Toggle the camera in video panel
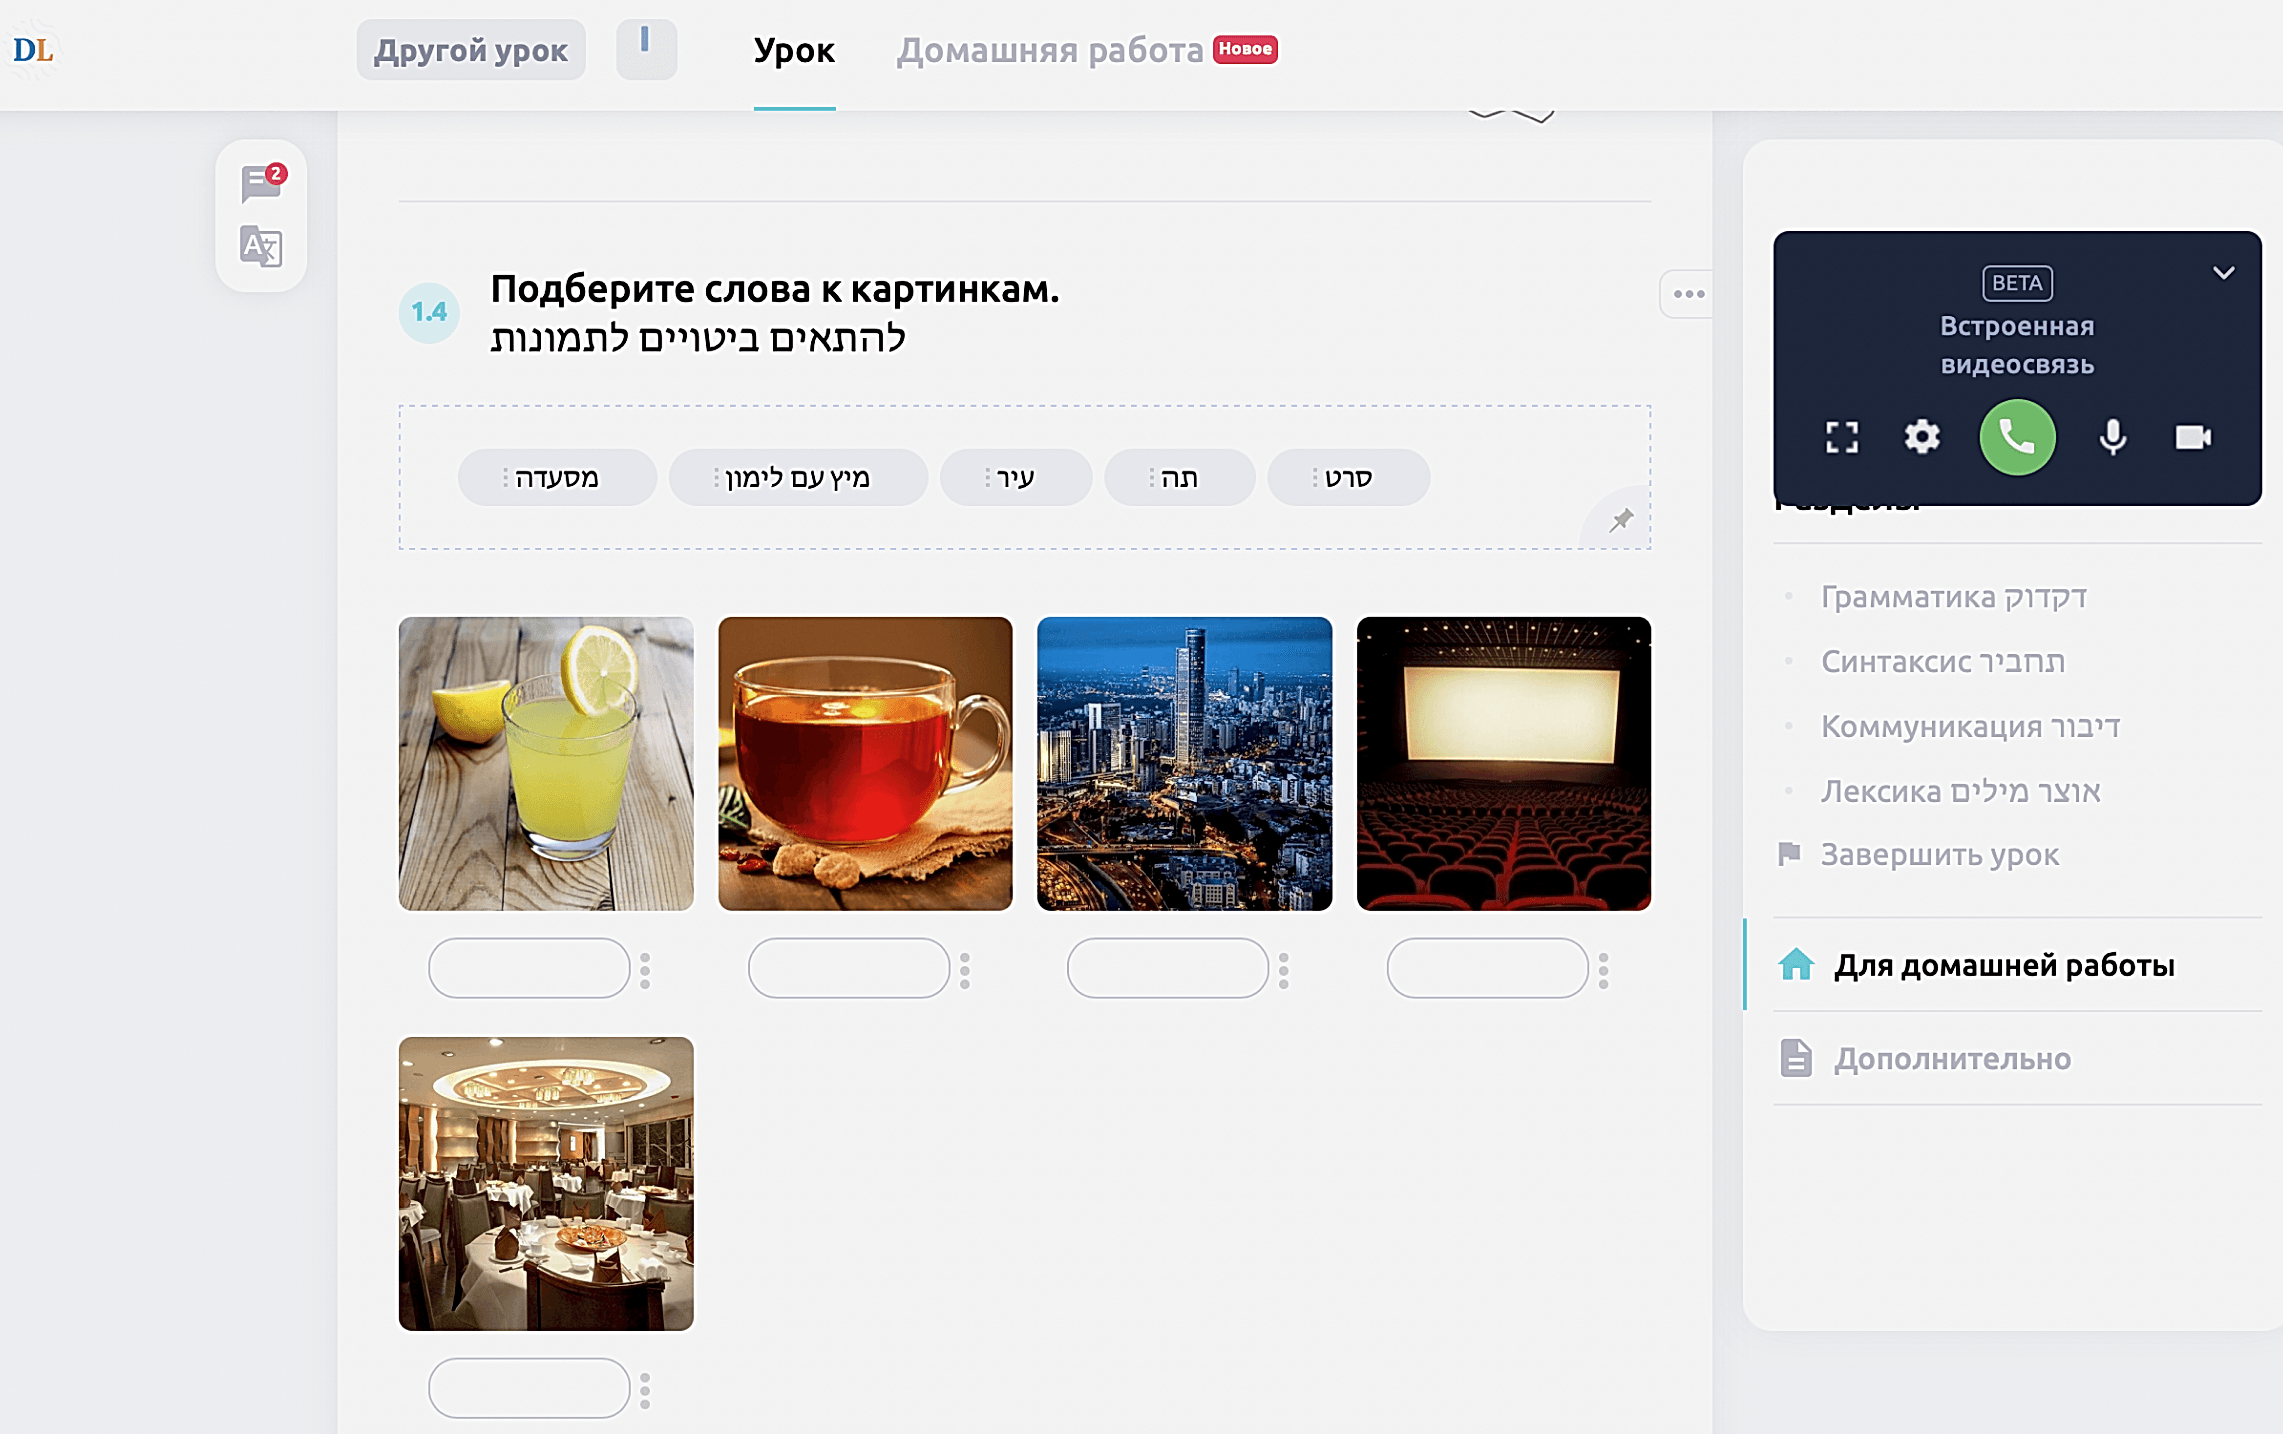 tap(2192, 437)
